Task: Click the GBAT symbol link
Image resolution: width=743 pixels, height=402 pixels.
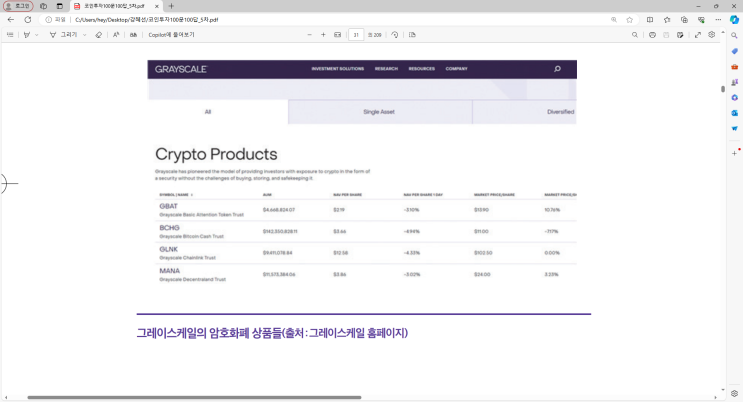Action: (x=168, y=206)
